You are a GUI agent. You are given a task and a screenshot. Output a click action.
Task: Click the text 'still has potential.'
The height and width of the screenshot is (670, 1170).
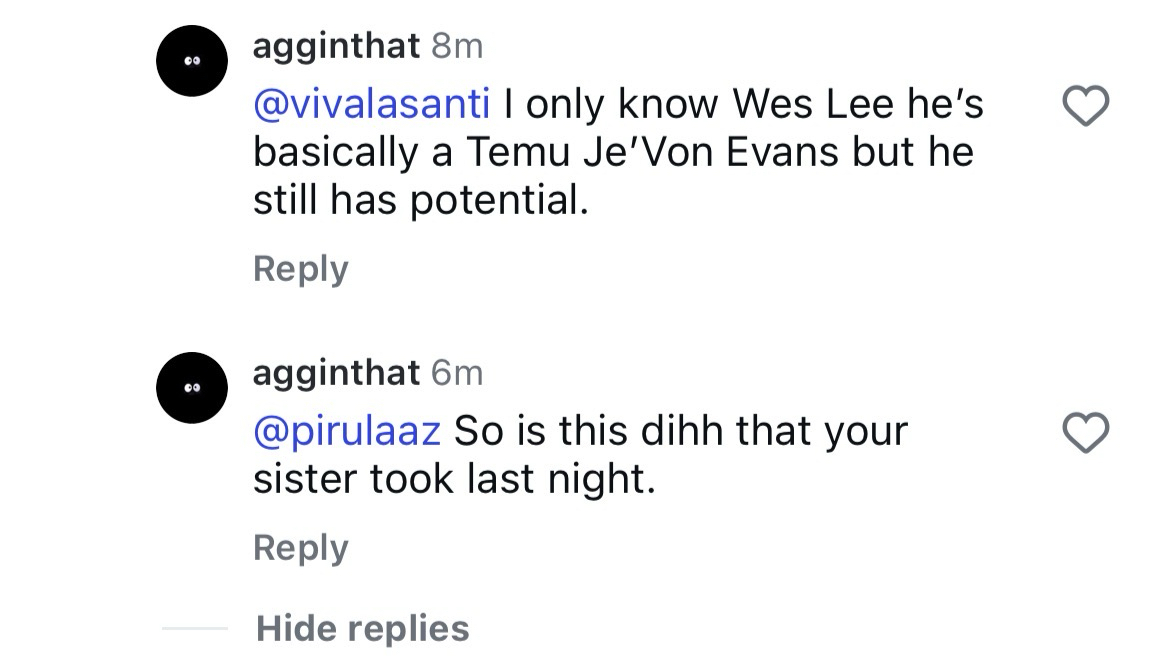tap(420, 201)
